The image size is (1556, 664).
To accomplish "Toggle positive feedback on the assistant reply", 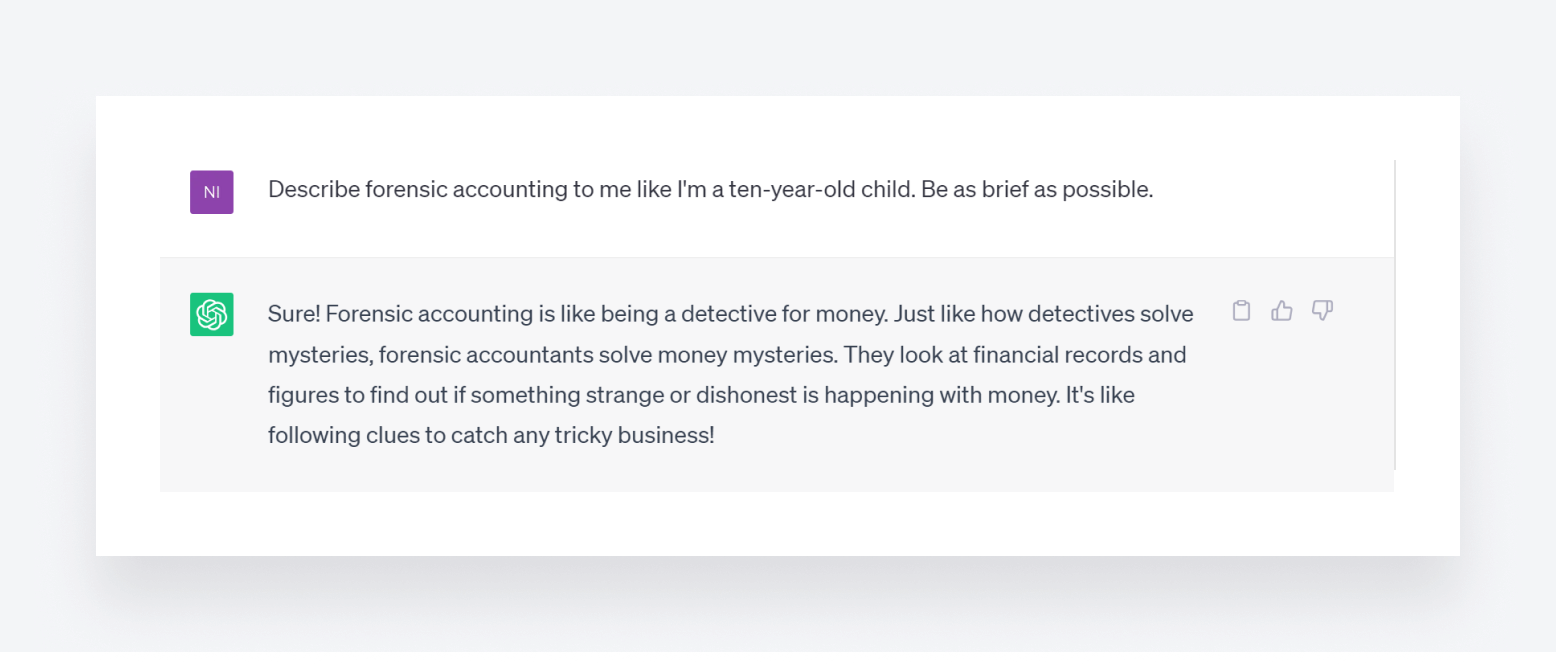I will 1282,311.
